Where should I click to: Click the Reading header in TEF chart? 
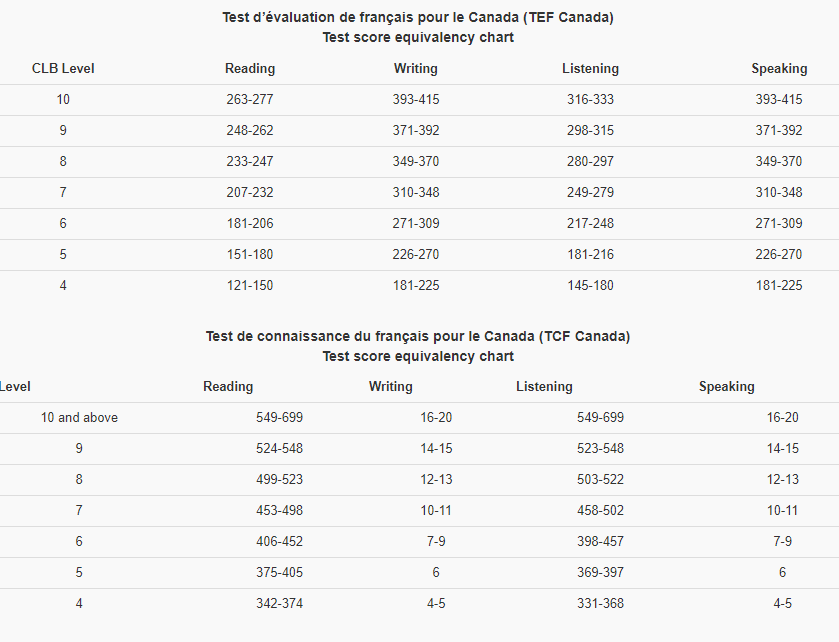pyautogui.click(x=250, y=69)
